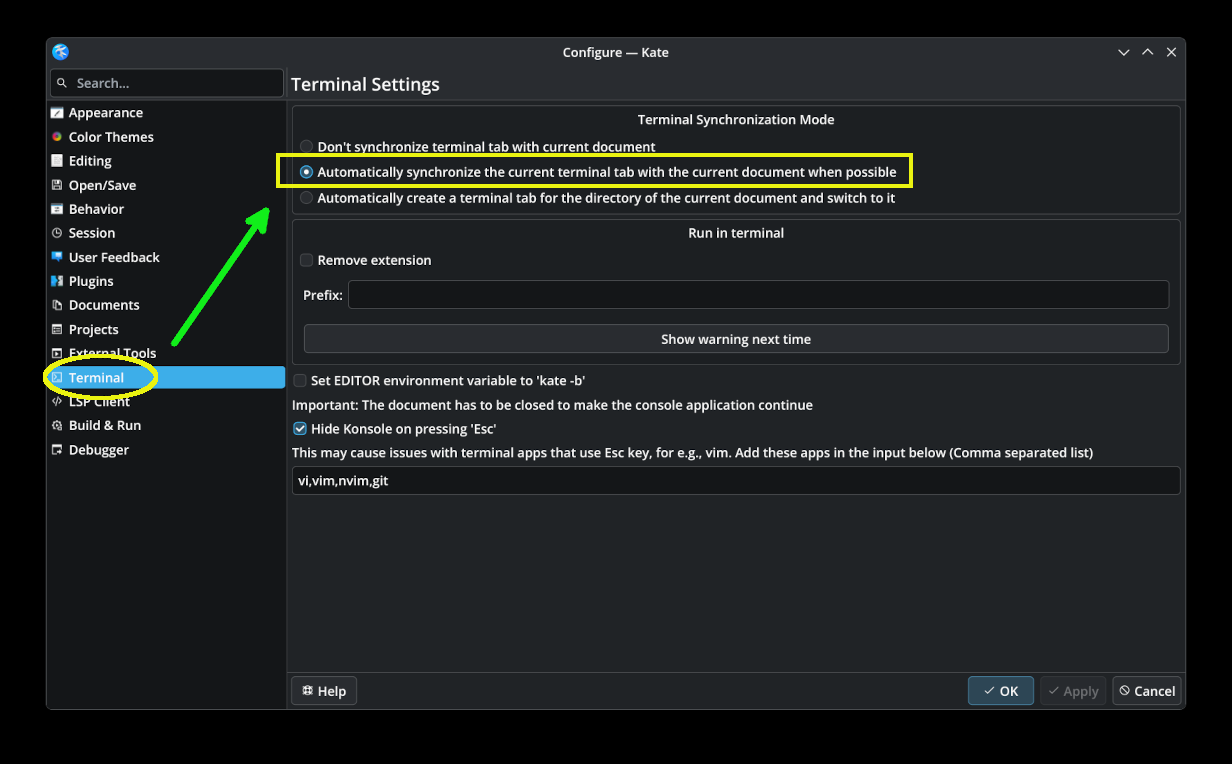
Task: Click the Run in terminal group title
Action: 736,233
